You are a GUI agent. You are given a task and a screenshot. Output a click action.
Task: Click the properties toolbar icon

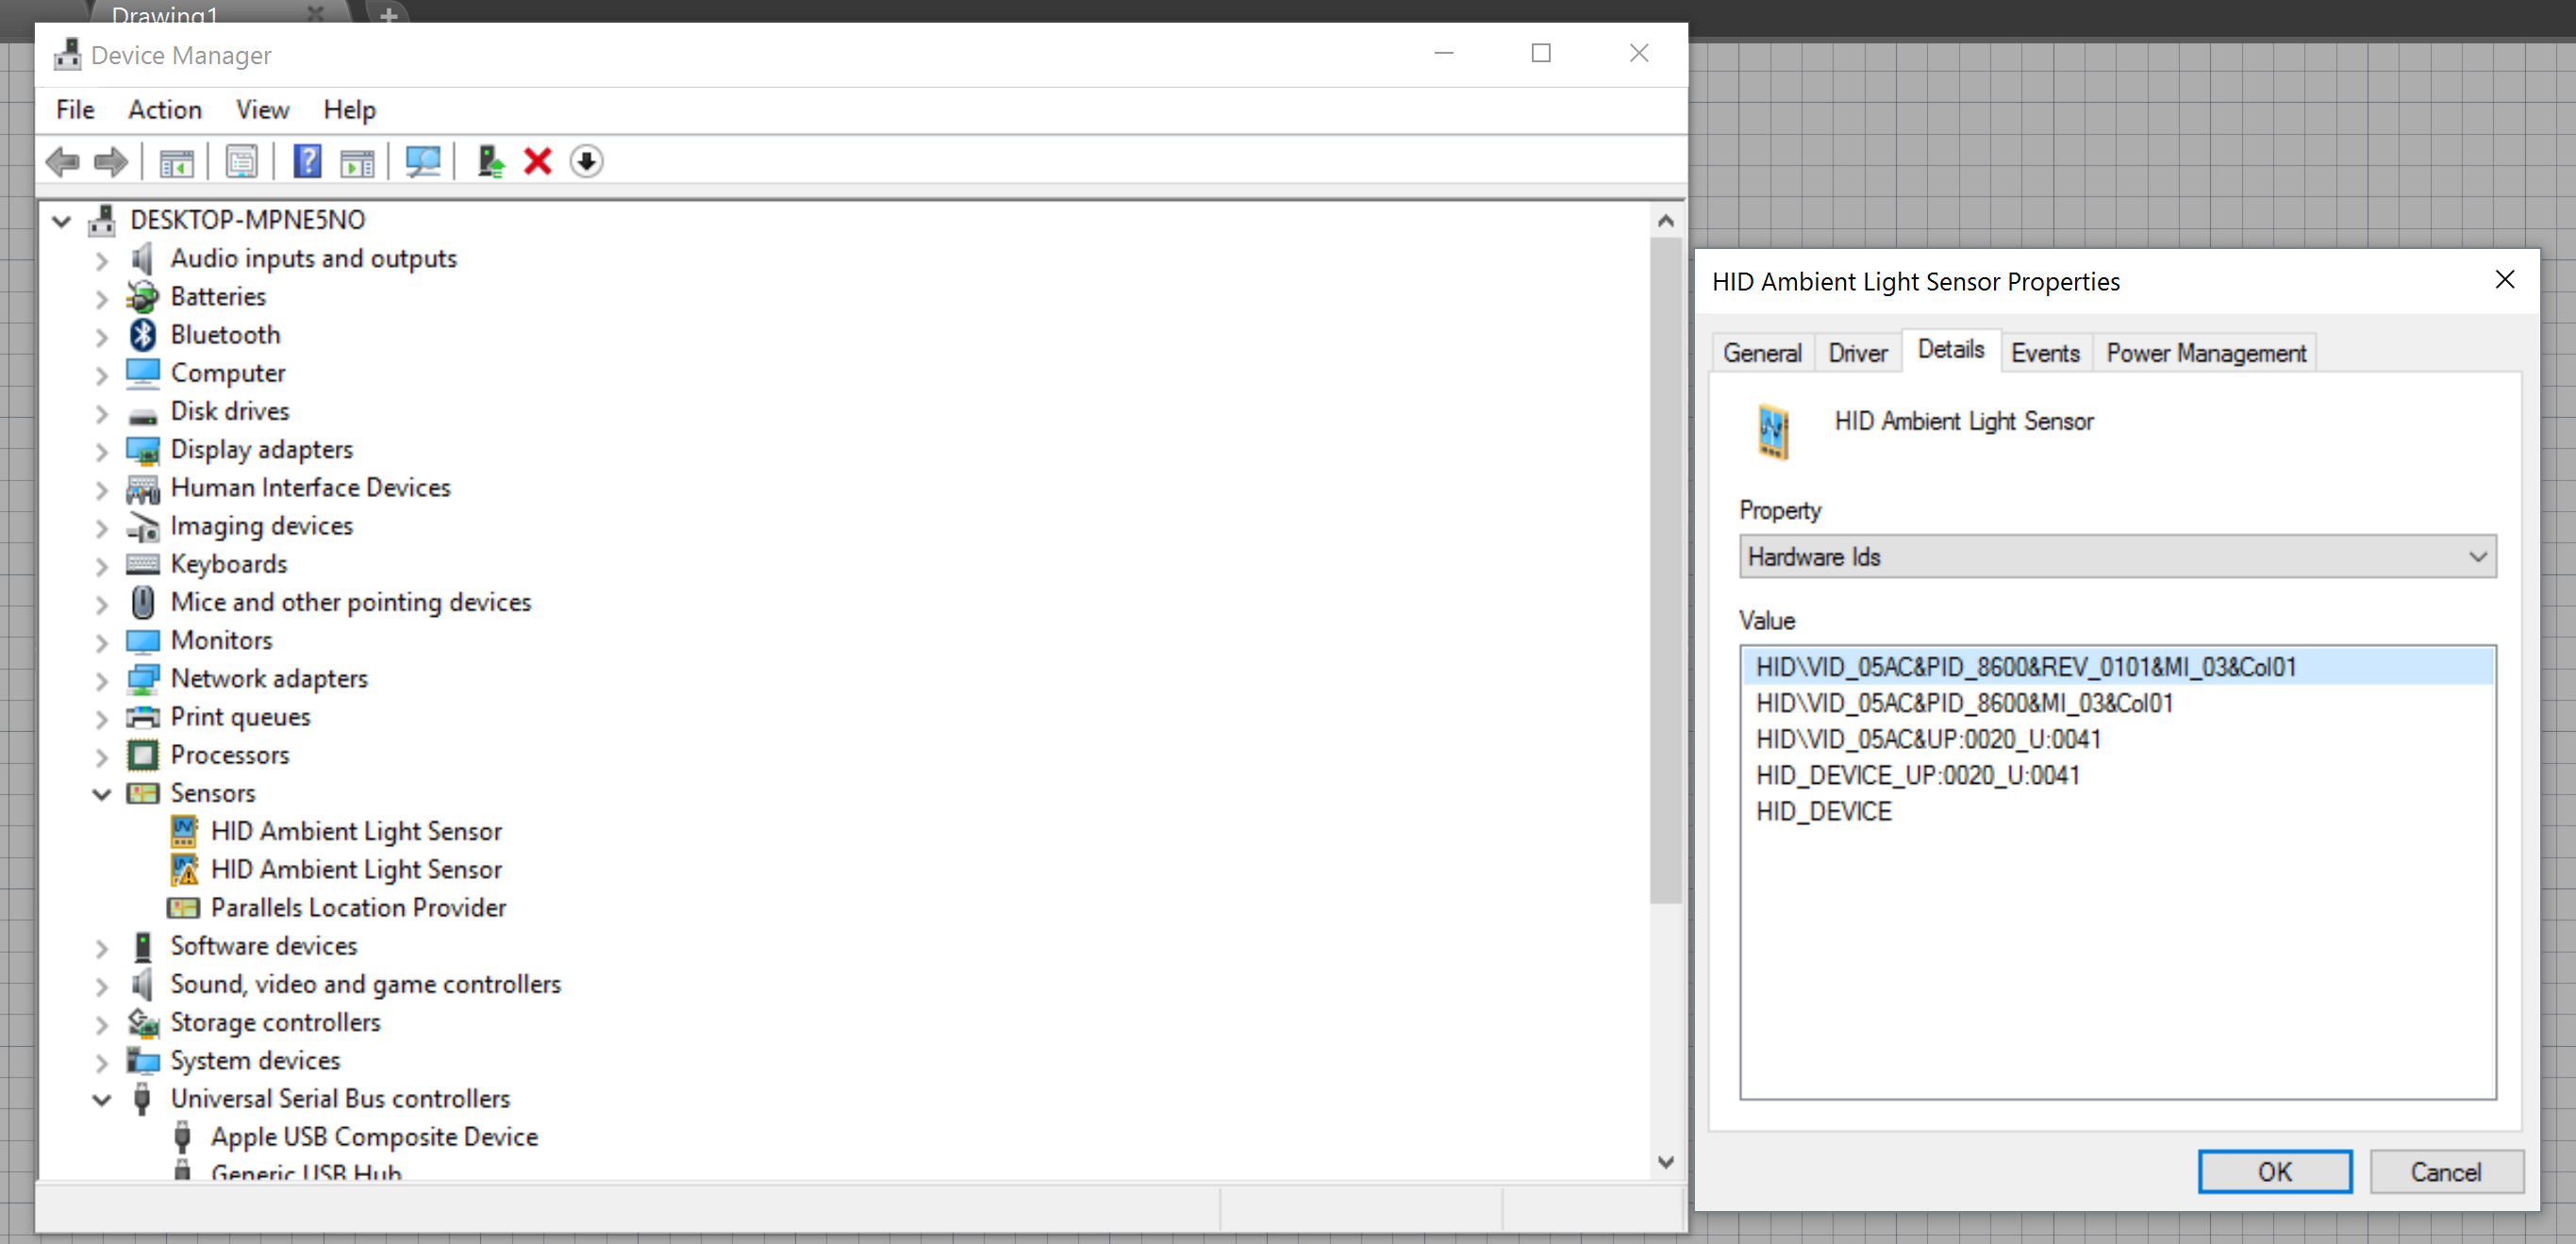[x=241, y=161]
